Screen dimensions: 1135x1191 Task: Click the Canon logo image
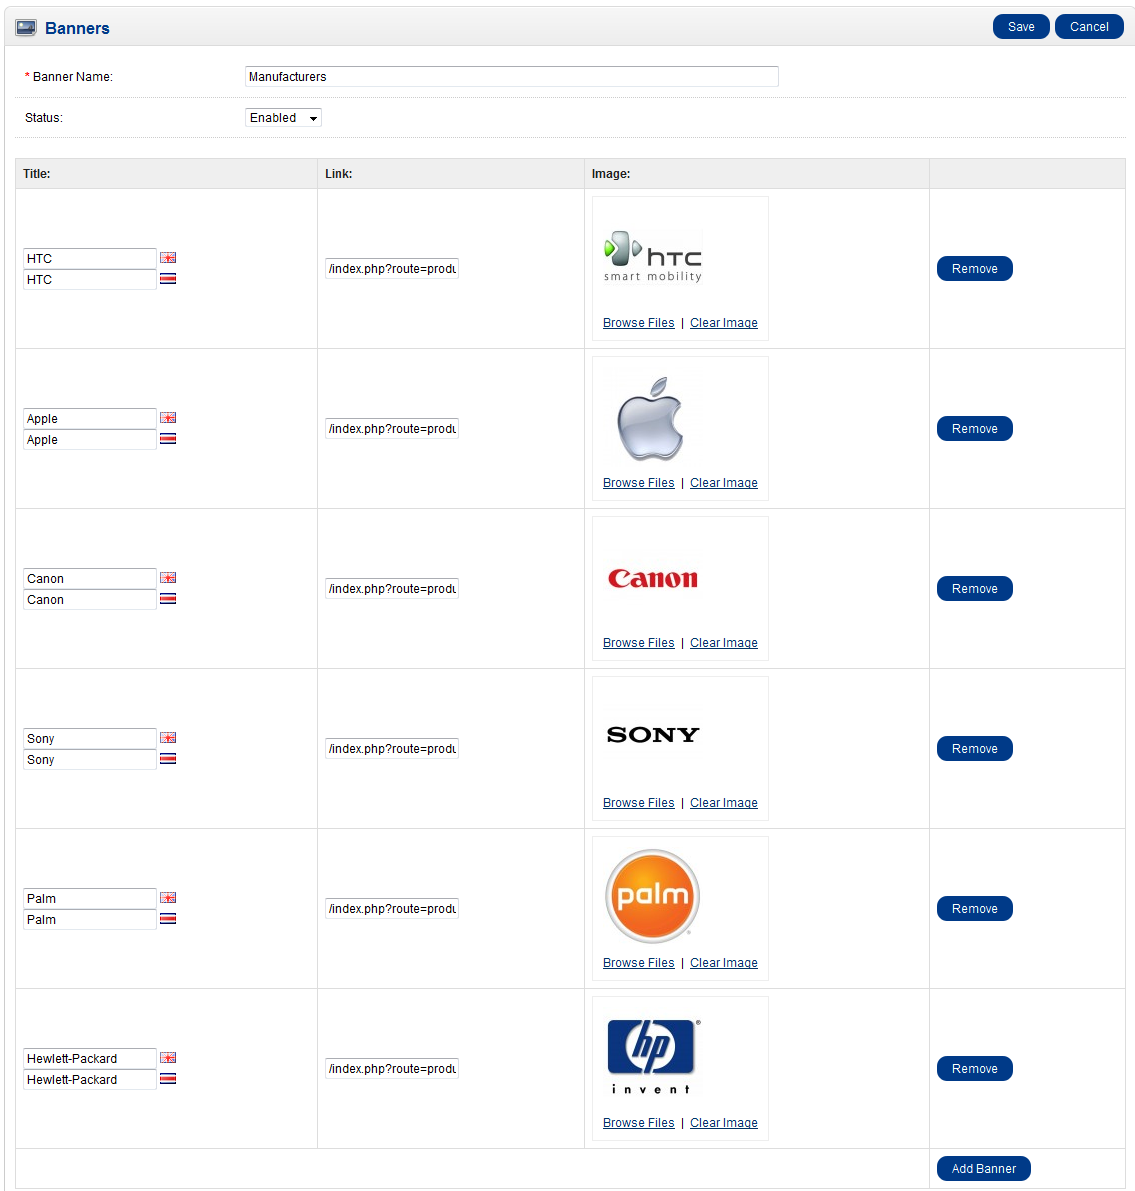click(x=653, y=579)
